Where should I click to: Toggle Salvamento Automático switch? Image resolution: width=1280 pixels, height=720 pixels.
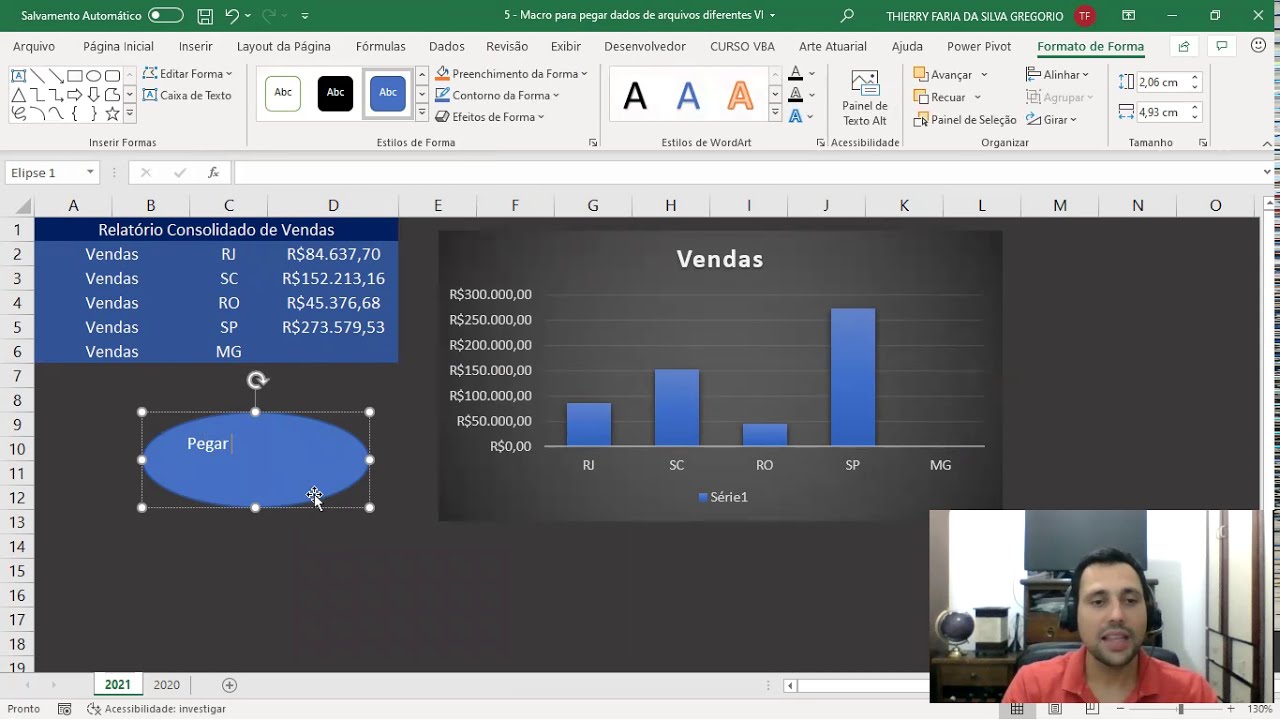click(x=166, y=16)
